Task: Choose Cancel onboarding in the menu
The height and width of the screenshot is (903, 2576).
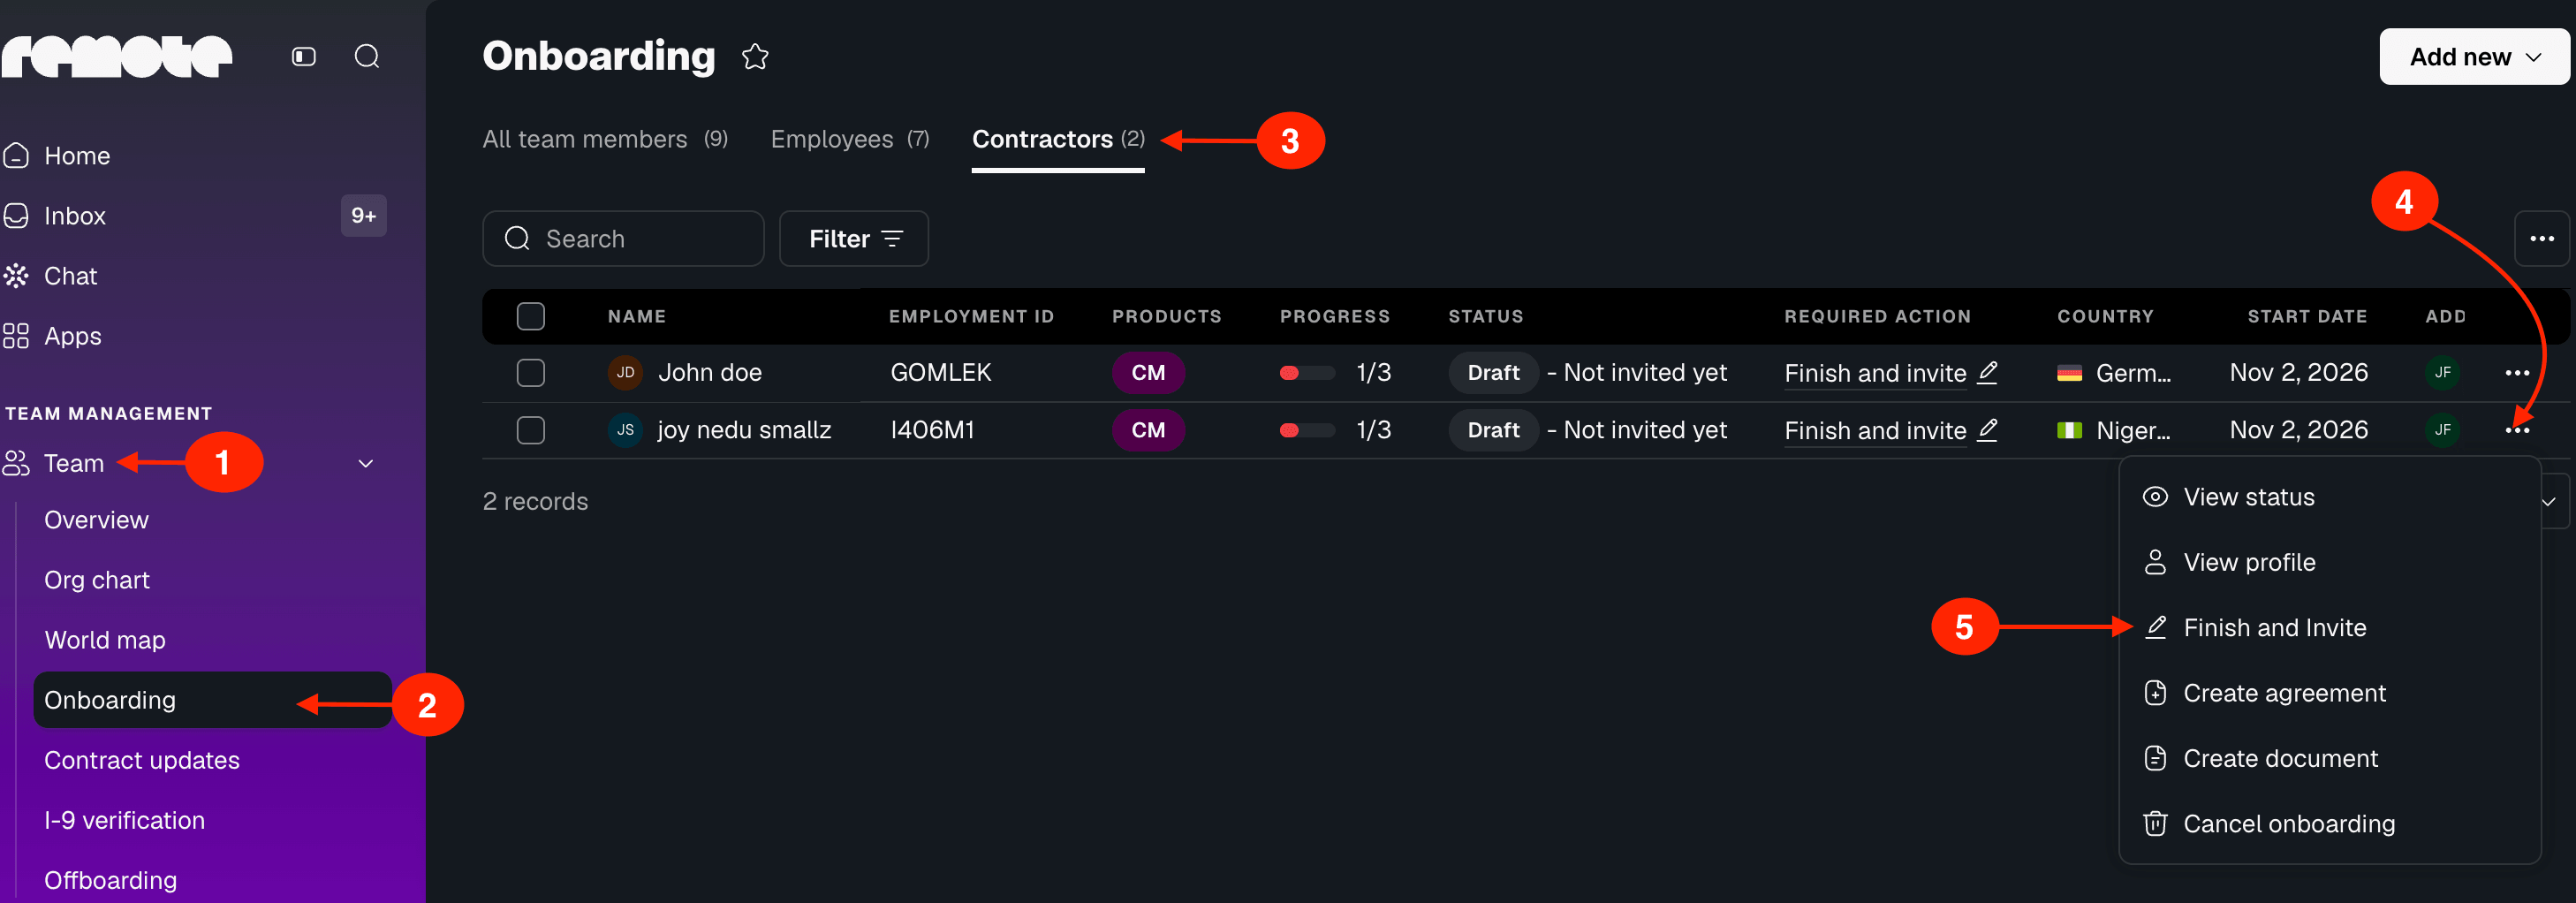Action: (2288, 823)
